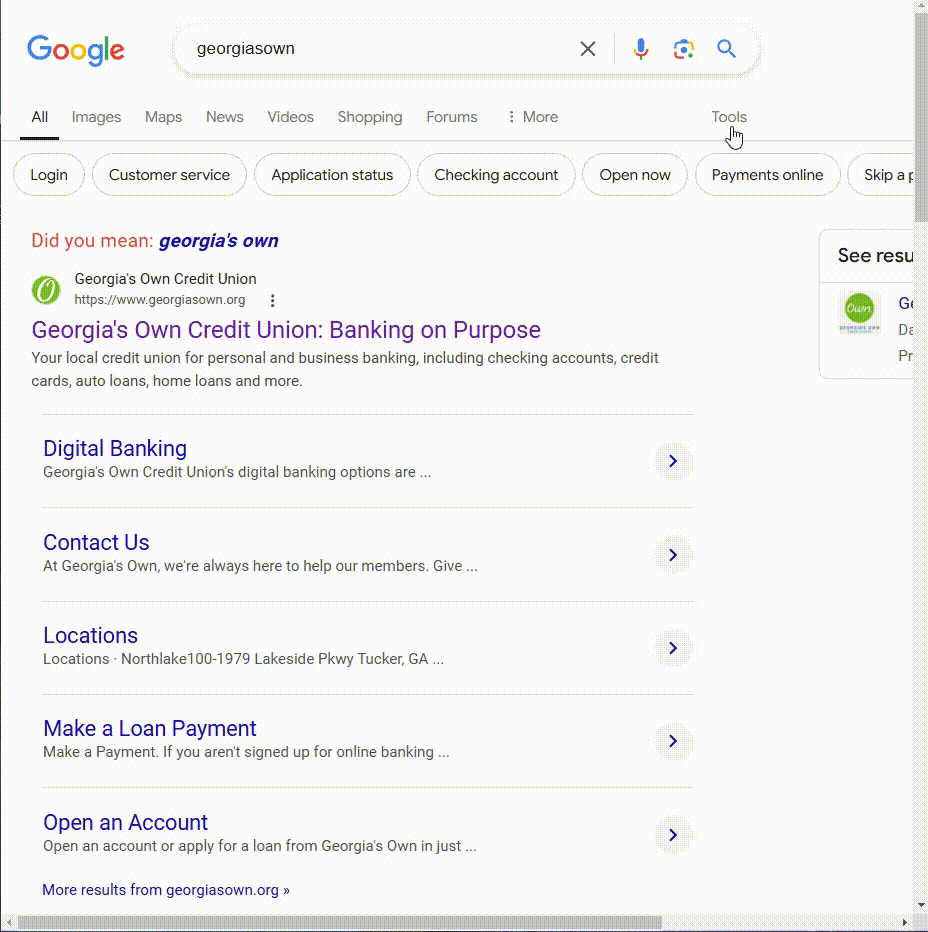Click the magnifying glass search icon
The height and width of the screenshot is (932, 928).
(x=727, y=49)
